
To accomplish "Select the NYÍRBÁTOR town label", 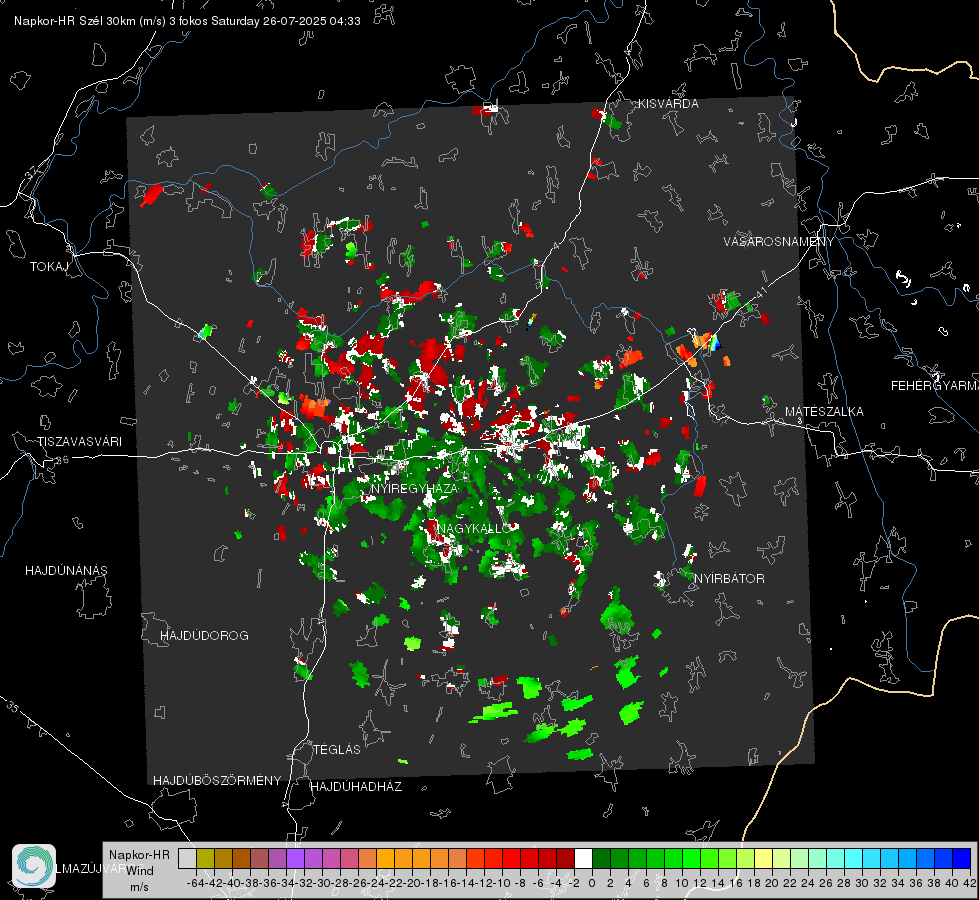I will (x=729, y=579).
